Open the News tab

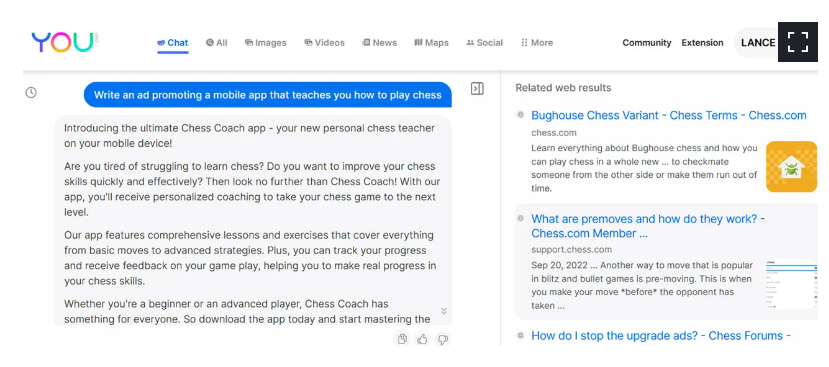pyautogui.click(x=379, y=43)
